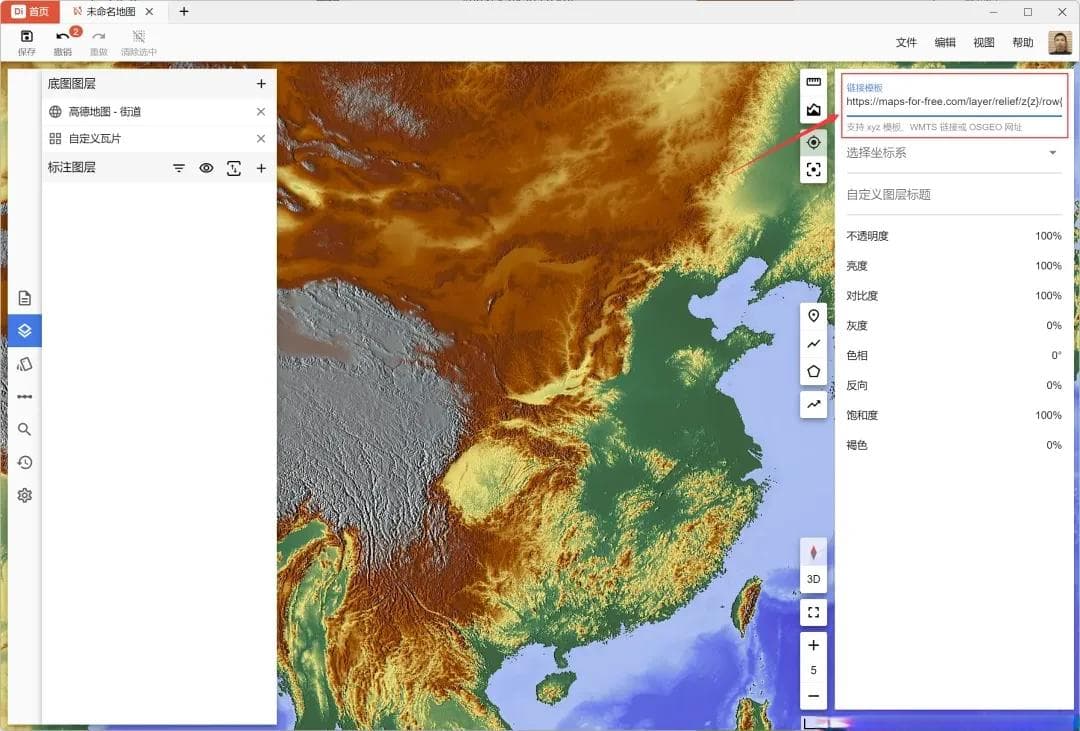Switch to the layers sidebar panel
The image size is (1080, 731).
pyautogui.click(x=25, y=331)
